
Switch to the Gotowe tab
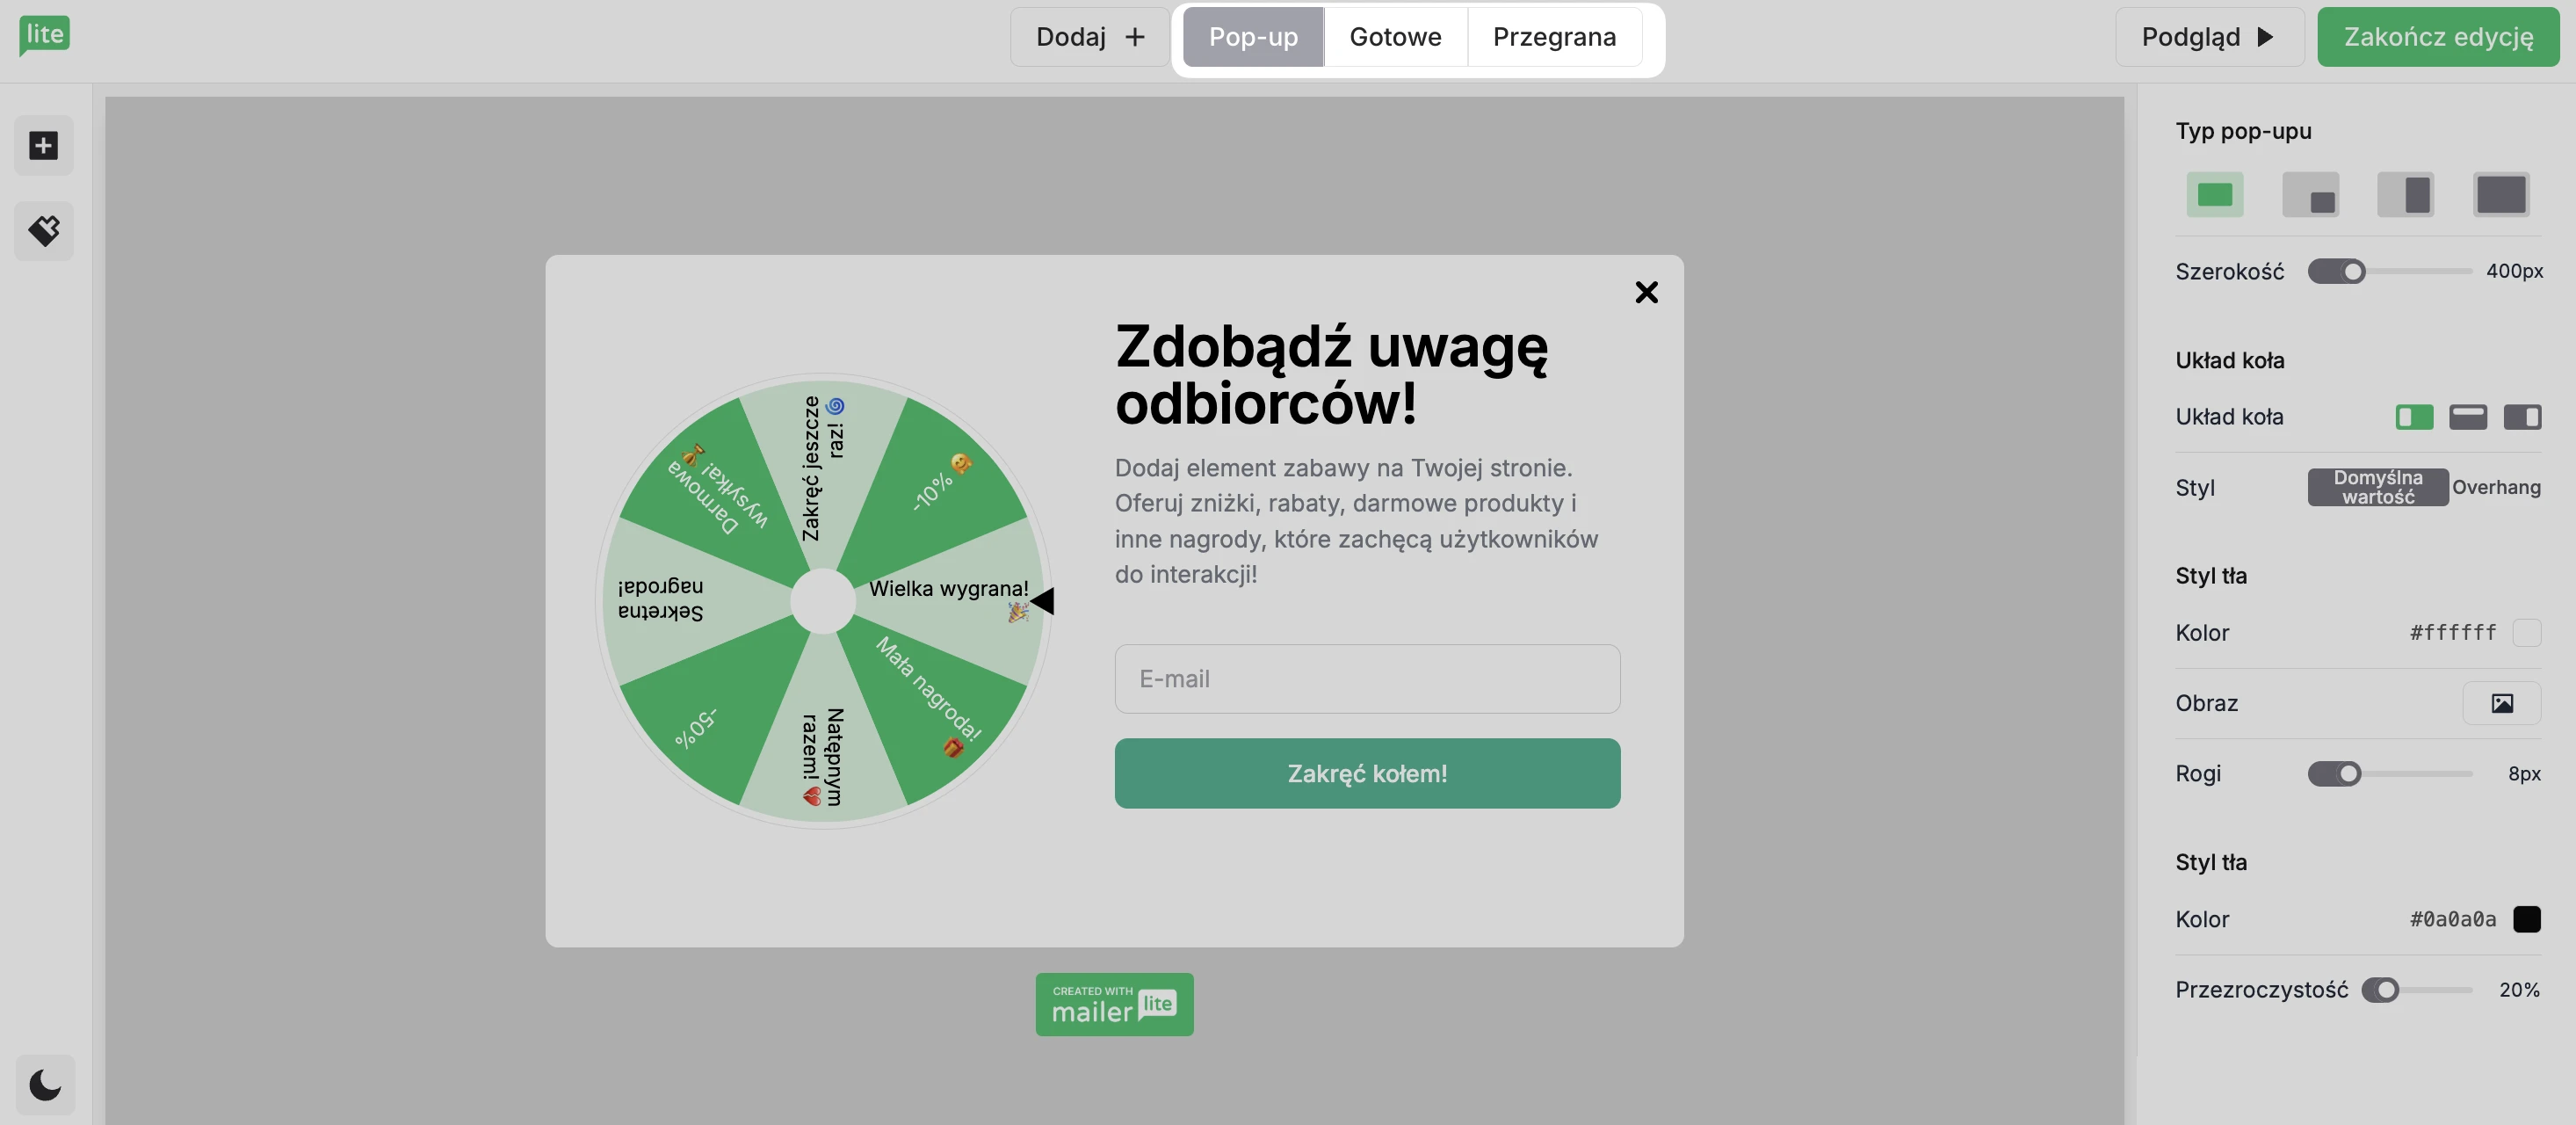click(1395, 37)
